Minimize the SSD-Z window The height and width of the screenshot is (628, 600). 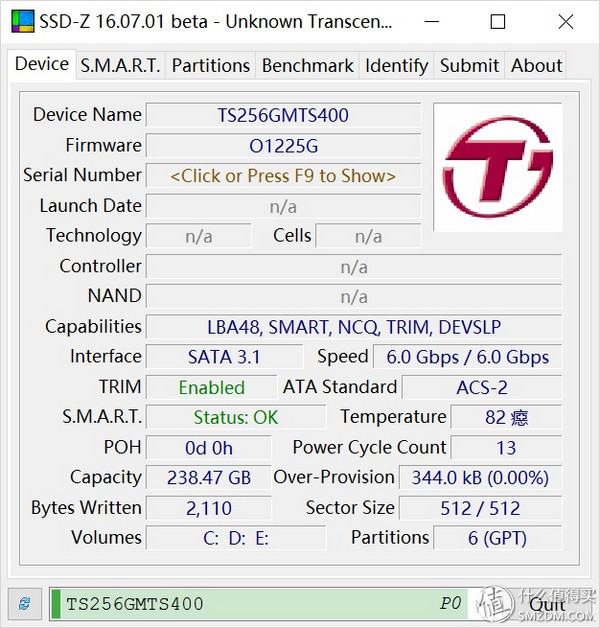(x=433, y=21)
